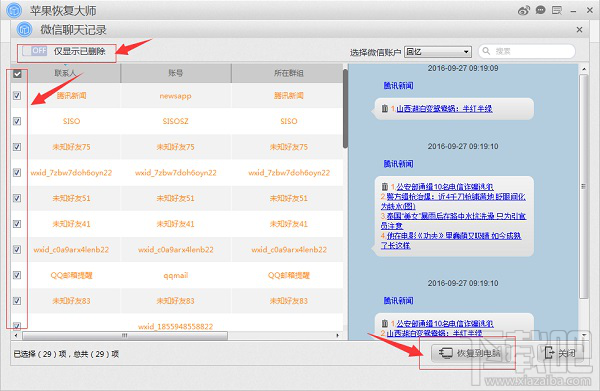Uncheck the wxid_7zbw7doh6oyn22 row checkbox
Screen dimensions: 600x391
[x=17, y=173]
